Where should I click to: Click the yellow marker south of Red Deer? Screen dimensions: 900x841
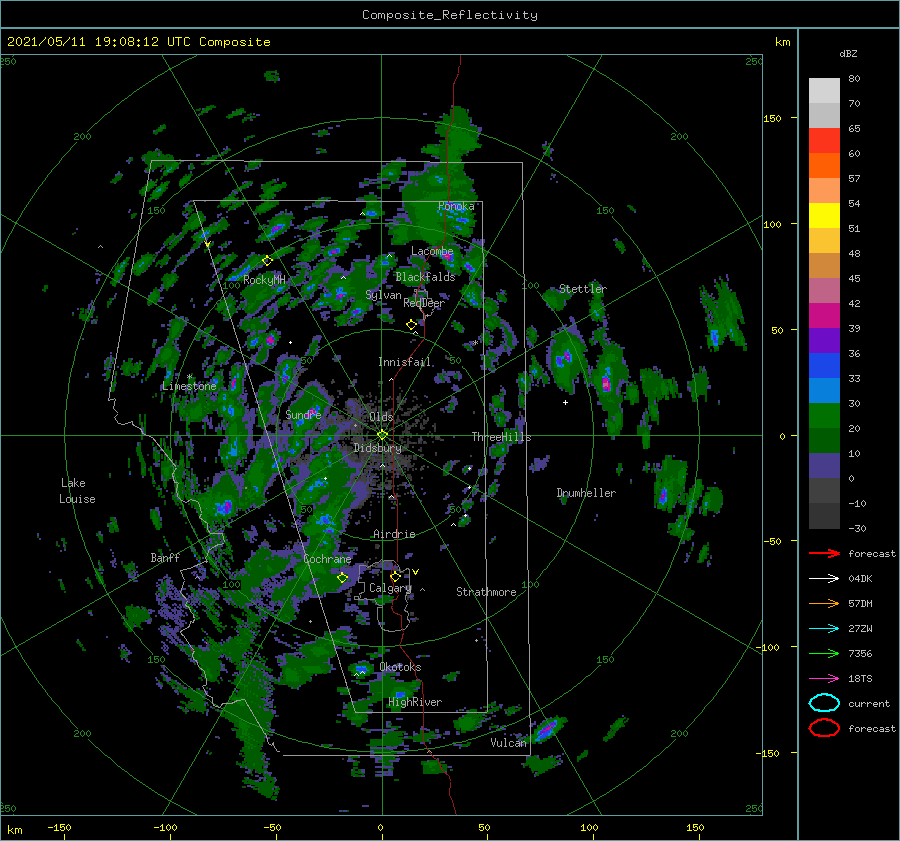[x=411, y=325]
